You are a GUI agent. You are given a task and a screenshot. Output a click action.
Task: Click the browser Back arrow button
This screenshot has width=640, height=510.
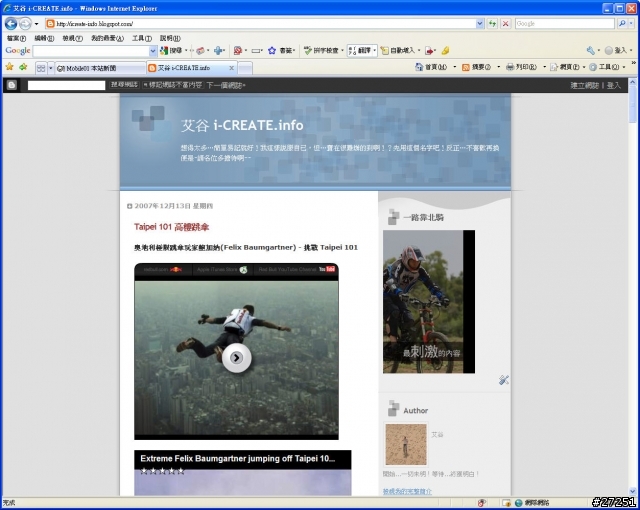point(11,24)
